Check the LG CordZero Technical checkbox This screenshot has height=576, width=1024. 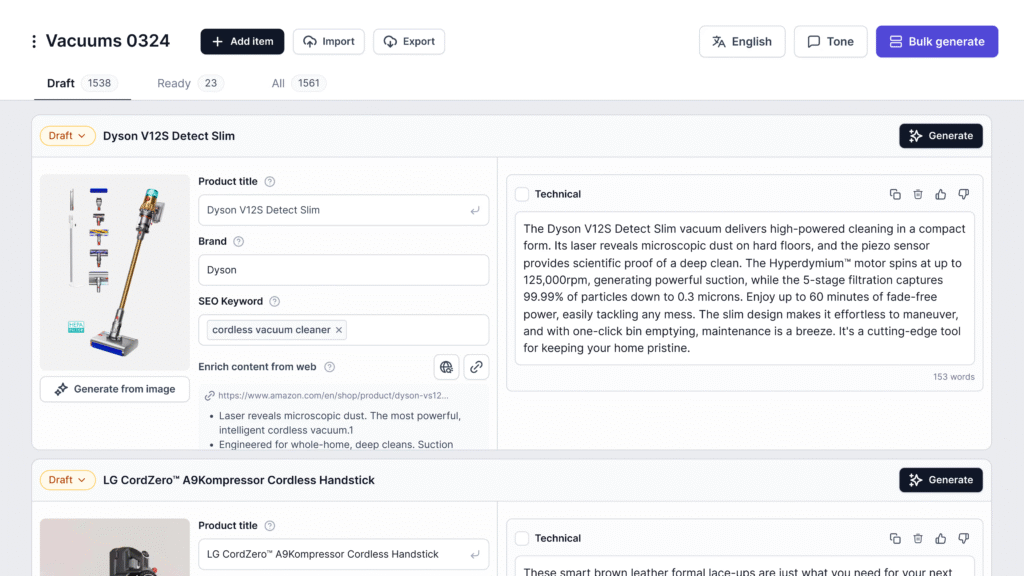pos(522,538)
